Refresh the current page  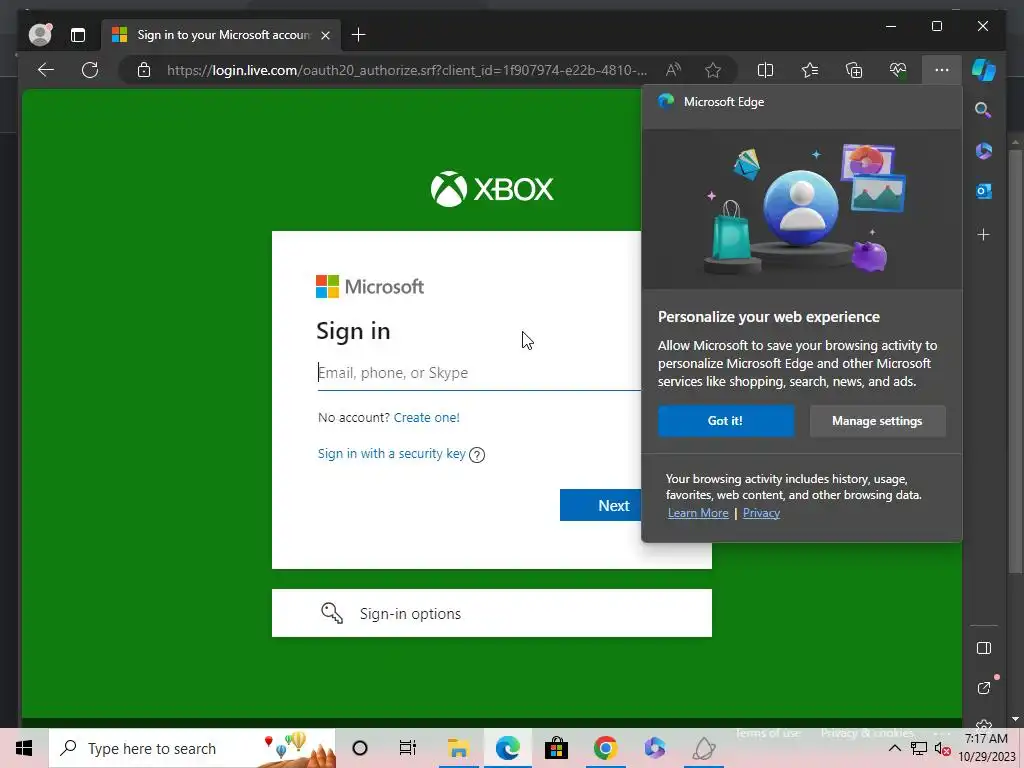pos(90,70)
